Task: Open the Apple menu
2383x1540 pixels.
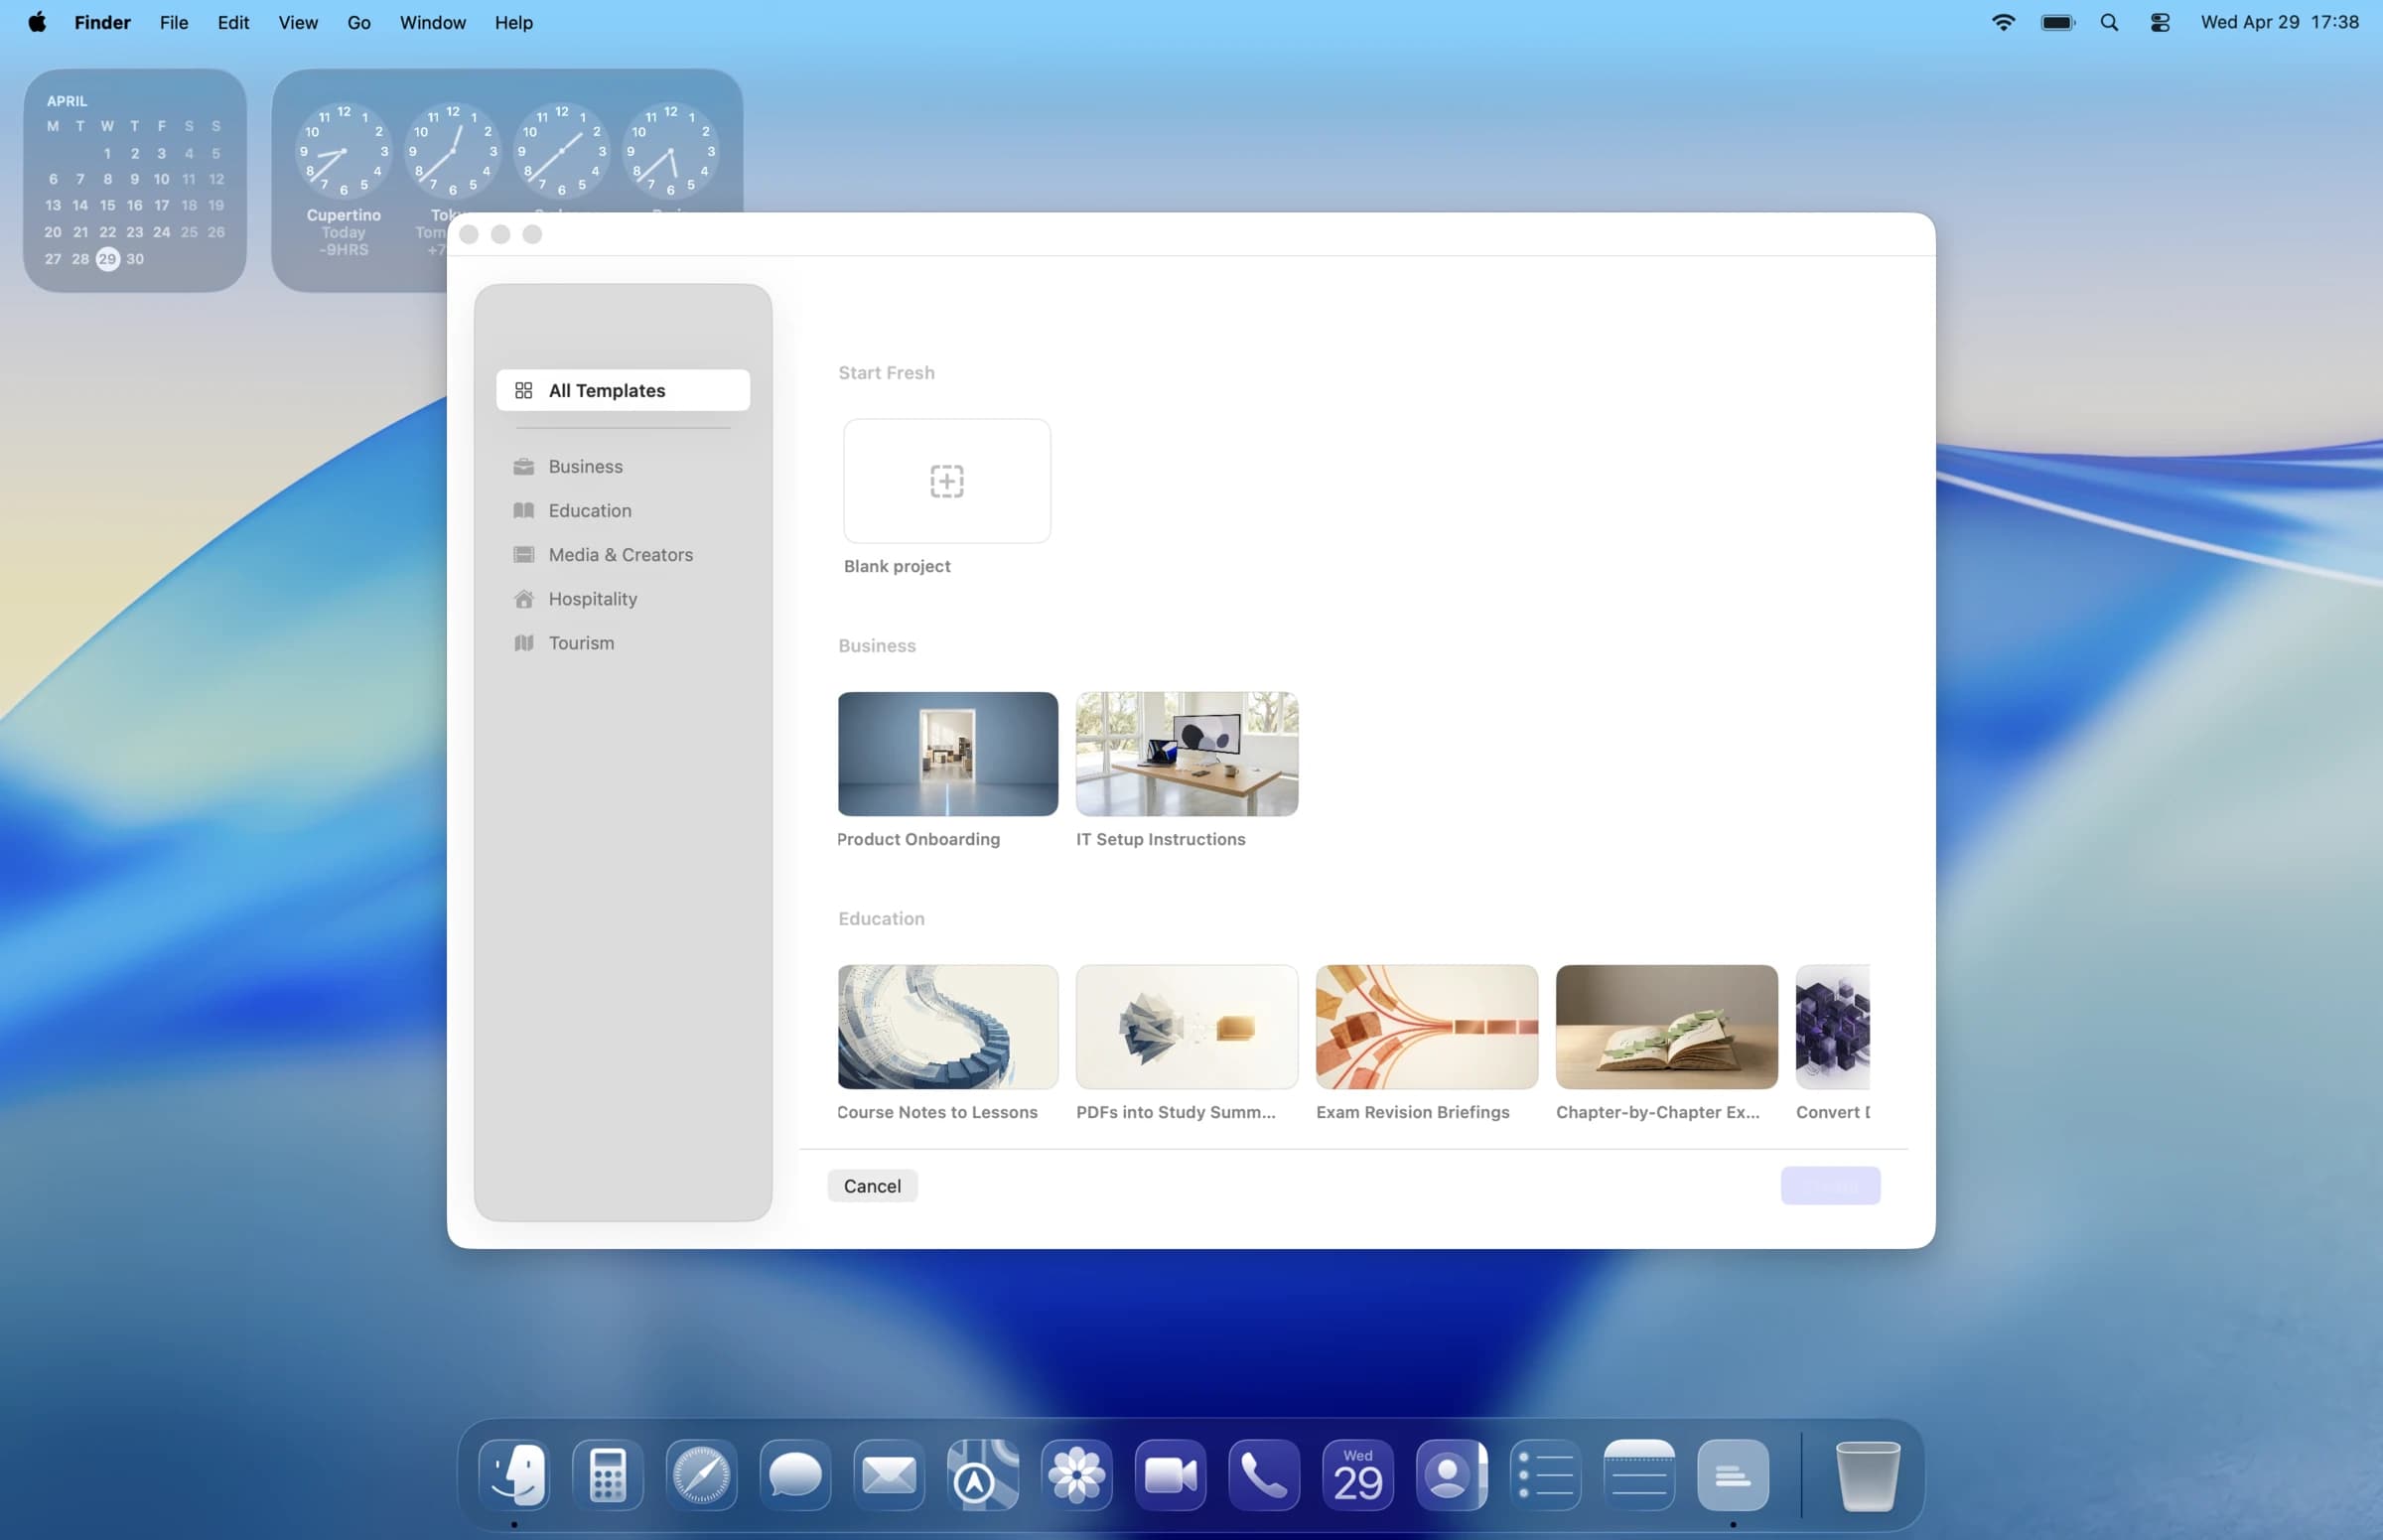Action: (x=37, y=22)
